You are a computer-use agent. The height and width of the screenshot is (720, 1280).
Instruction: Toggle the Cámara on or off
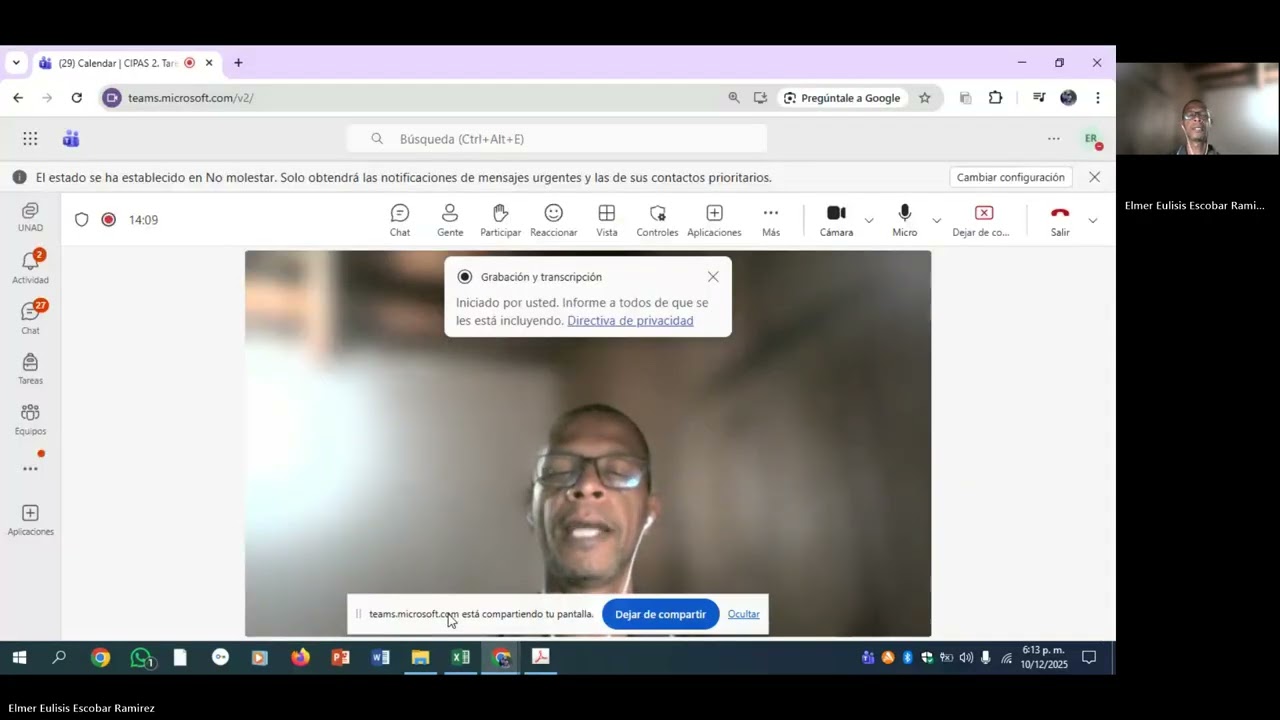(836, 220)
